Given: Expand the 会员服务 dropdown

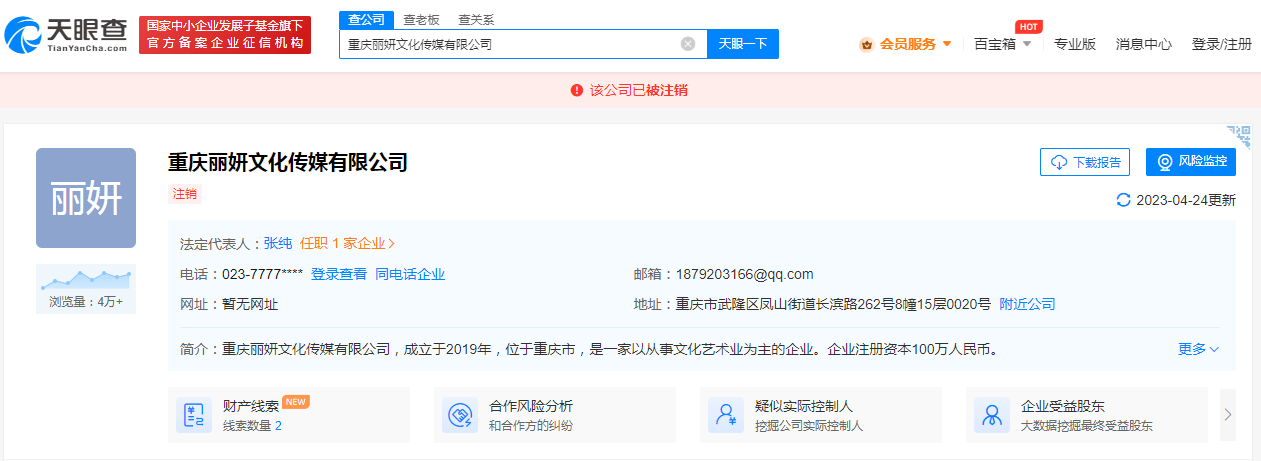Looking at the screenshot, I should [906, 44].
